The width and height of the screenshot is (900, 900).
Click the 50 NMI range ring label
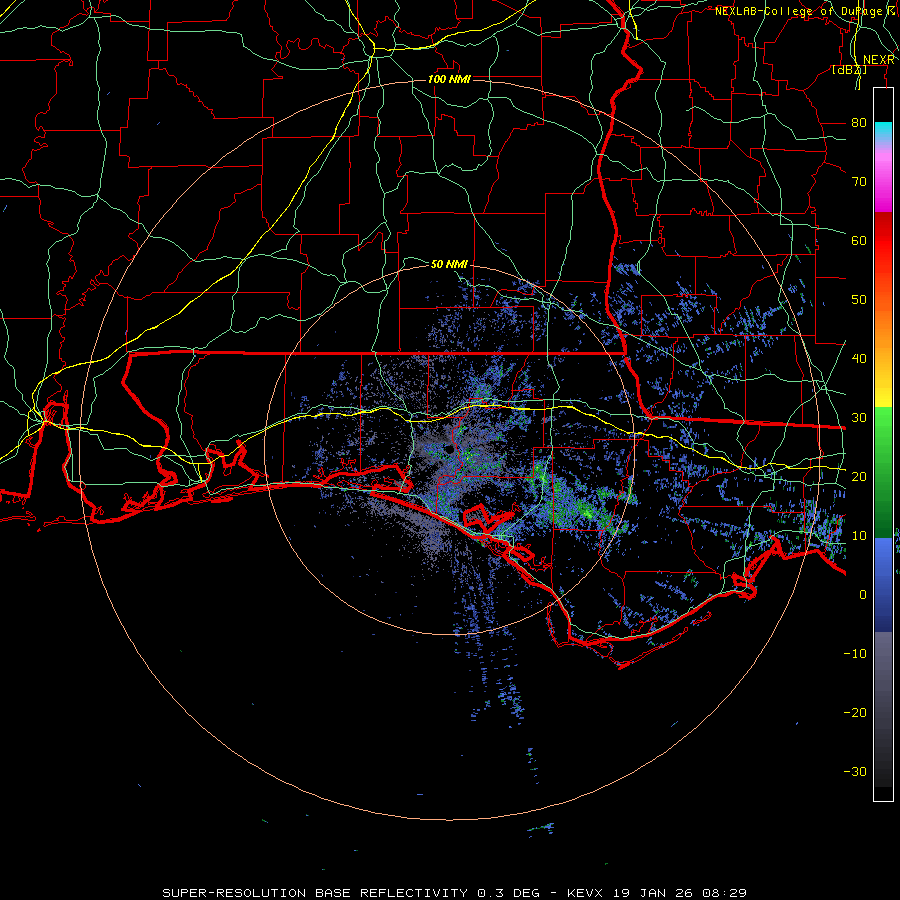[449, 264]
